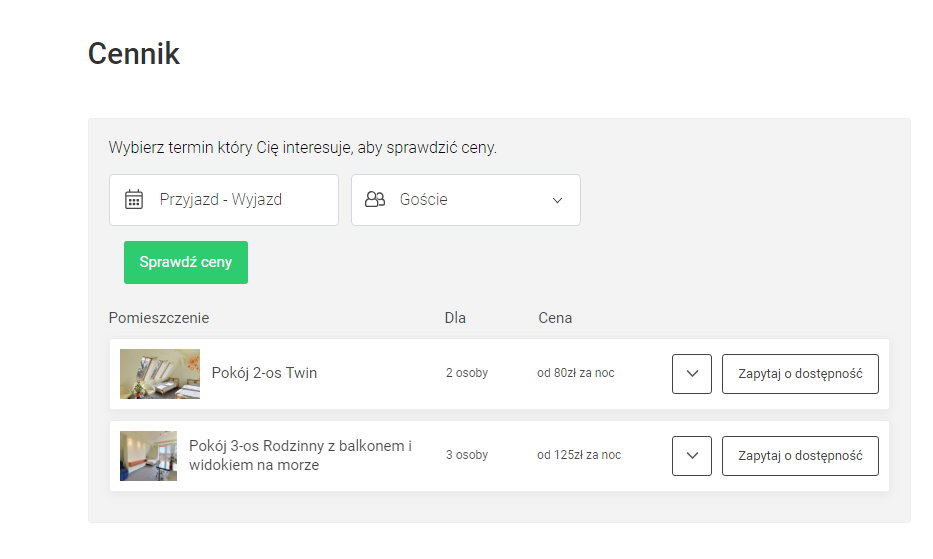Click the Dla column header
This screenshot has width=933, height=559.
point(455,318)
